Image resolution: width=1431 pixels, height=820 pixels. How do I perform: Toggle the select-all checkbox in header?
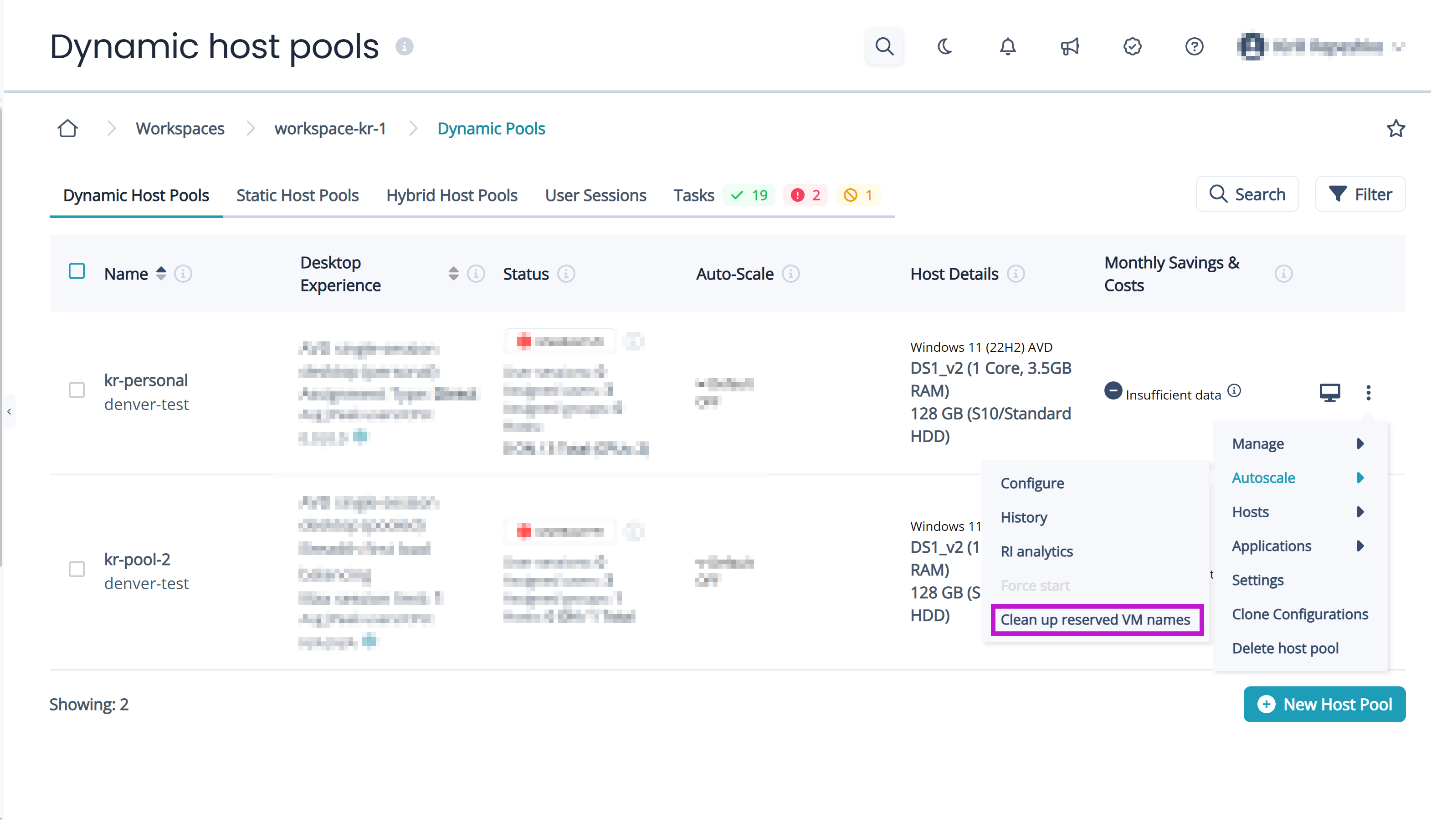tap(77, 271)
